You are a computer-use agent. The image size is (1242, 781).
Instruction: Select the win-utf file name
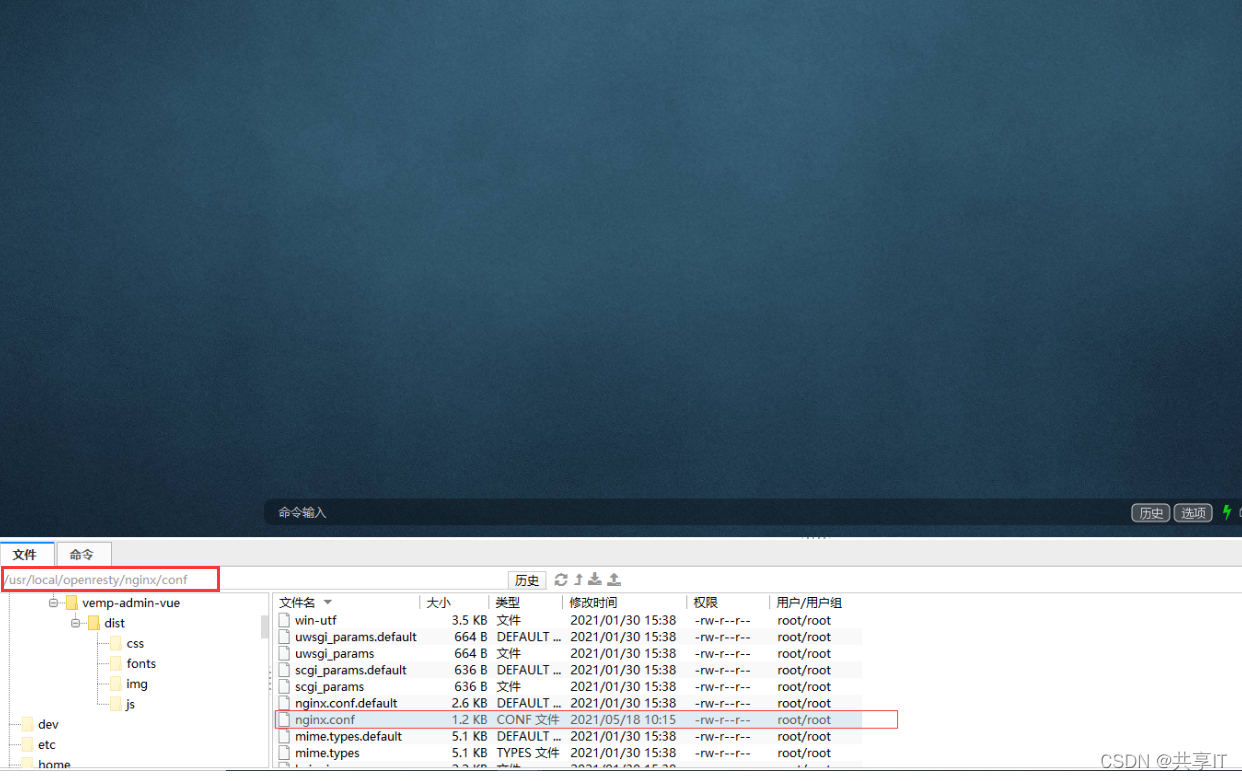coord(316,620)
